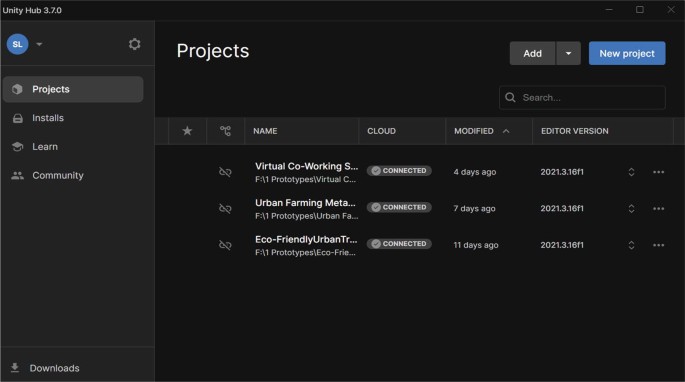Sort projects by CLOUD column

[381, 131]
